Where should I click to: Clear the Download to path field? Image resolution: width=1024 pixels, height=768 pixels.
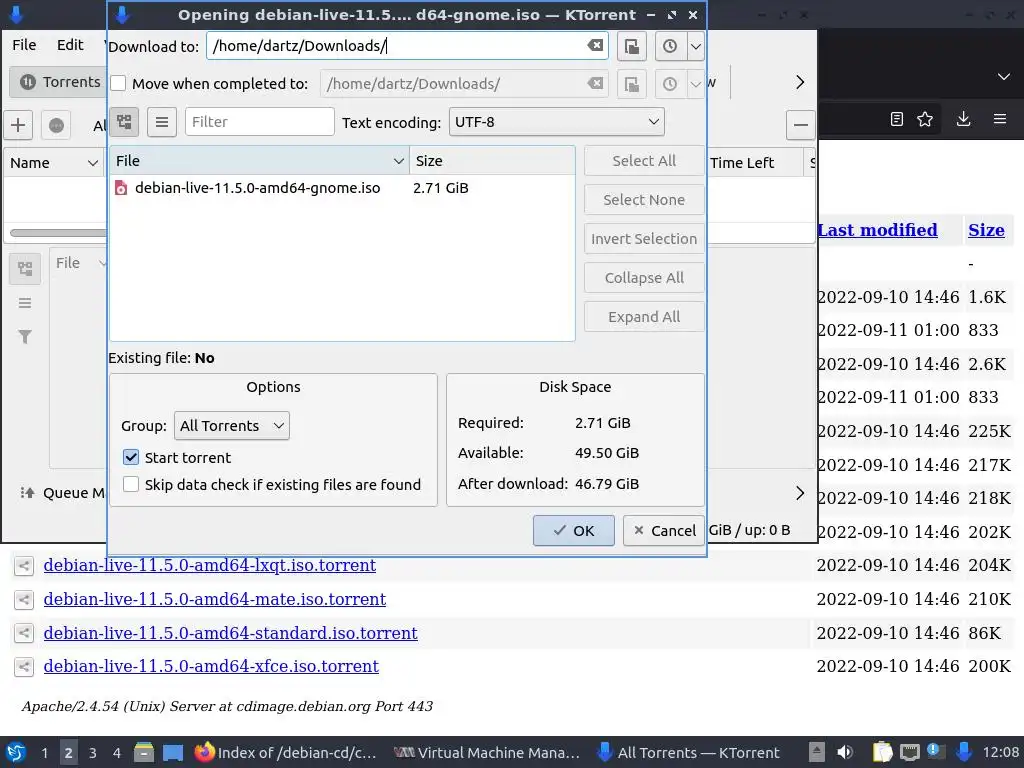(x=595, y=46)
